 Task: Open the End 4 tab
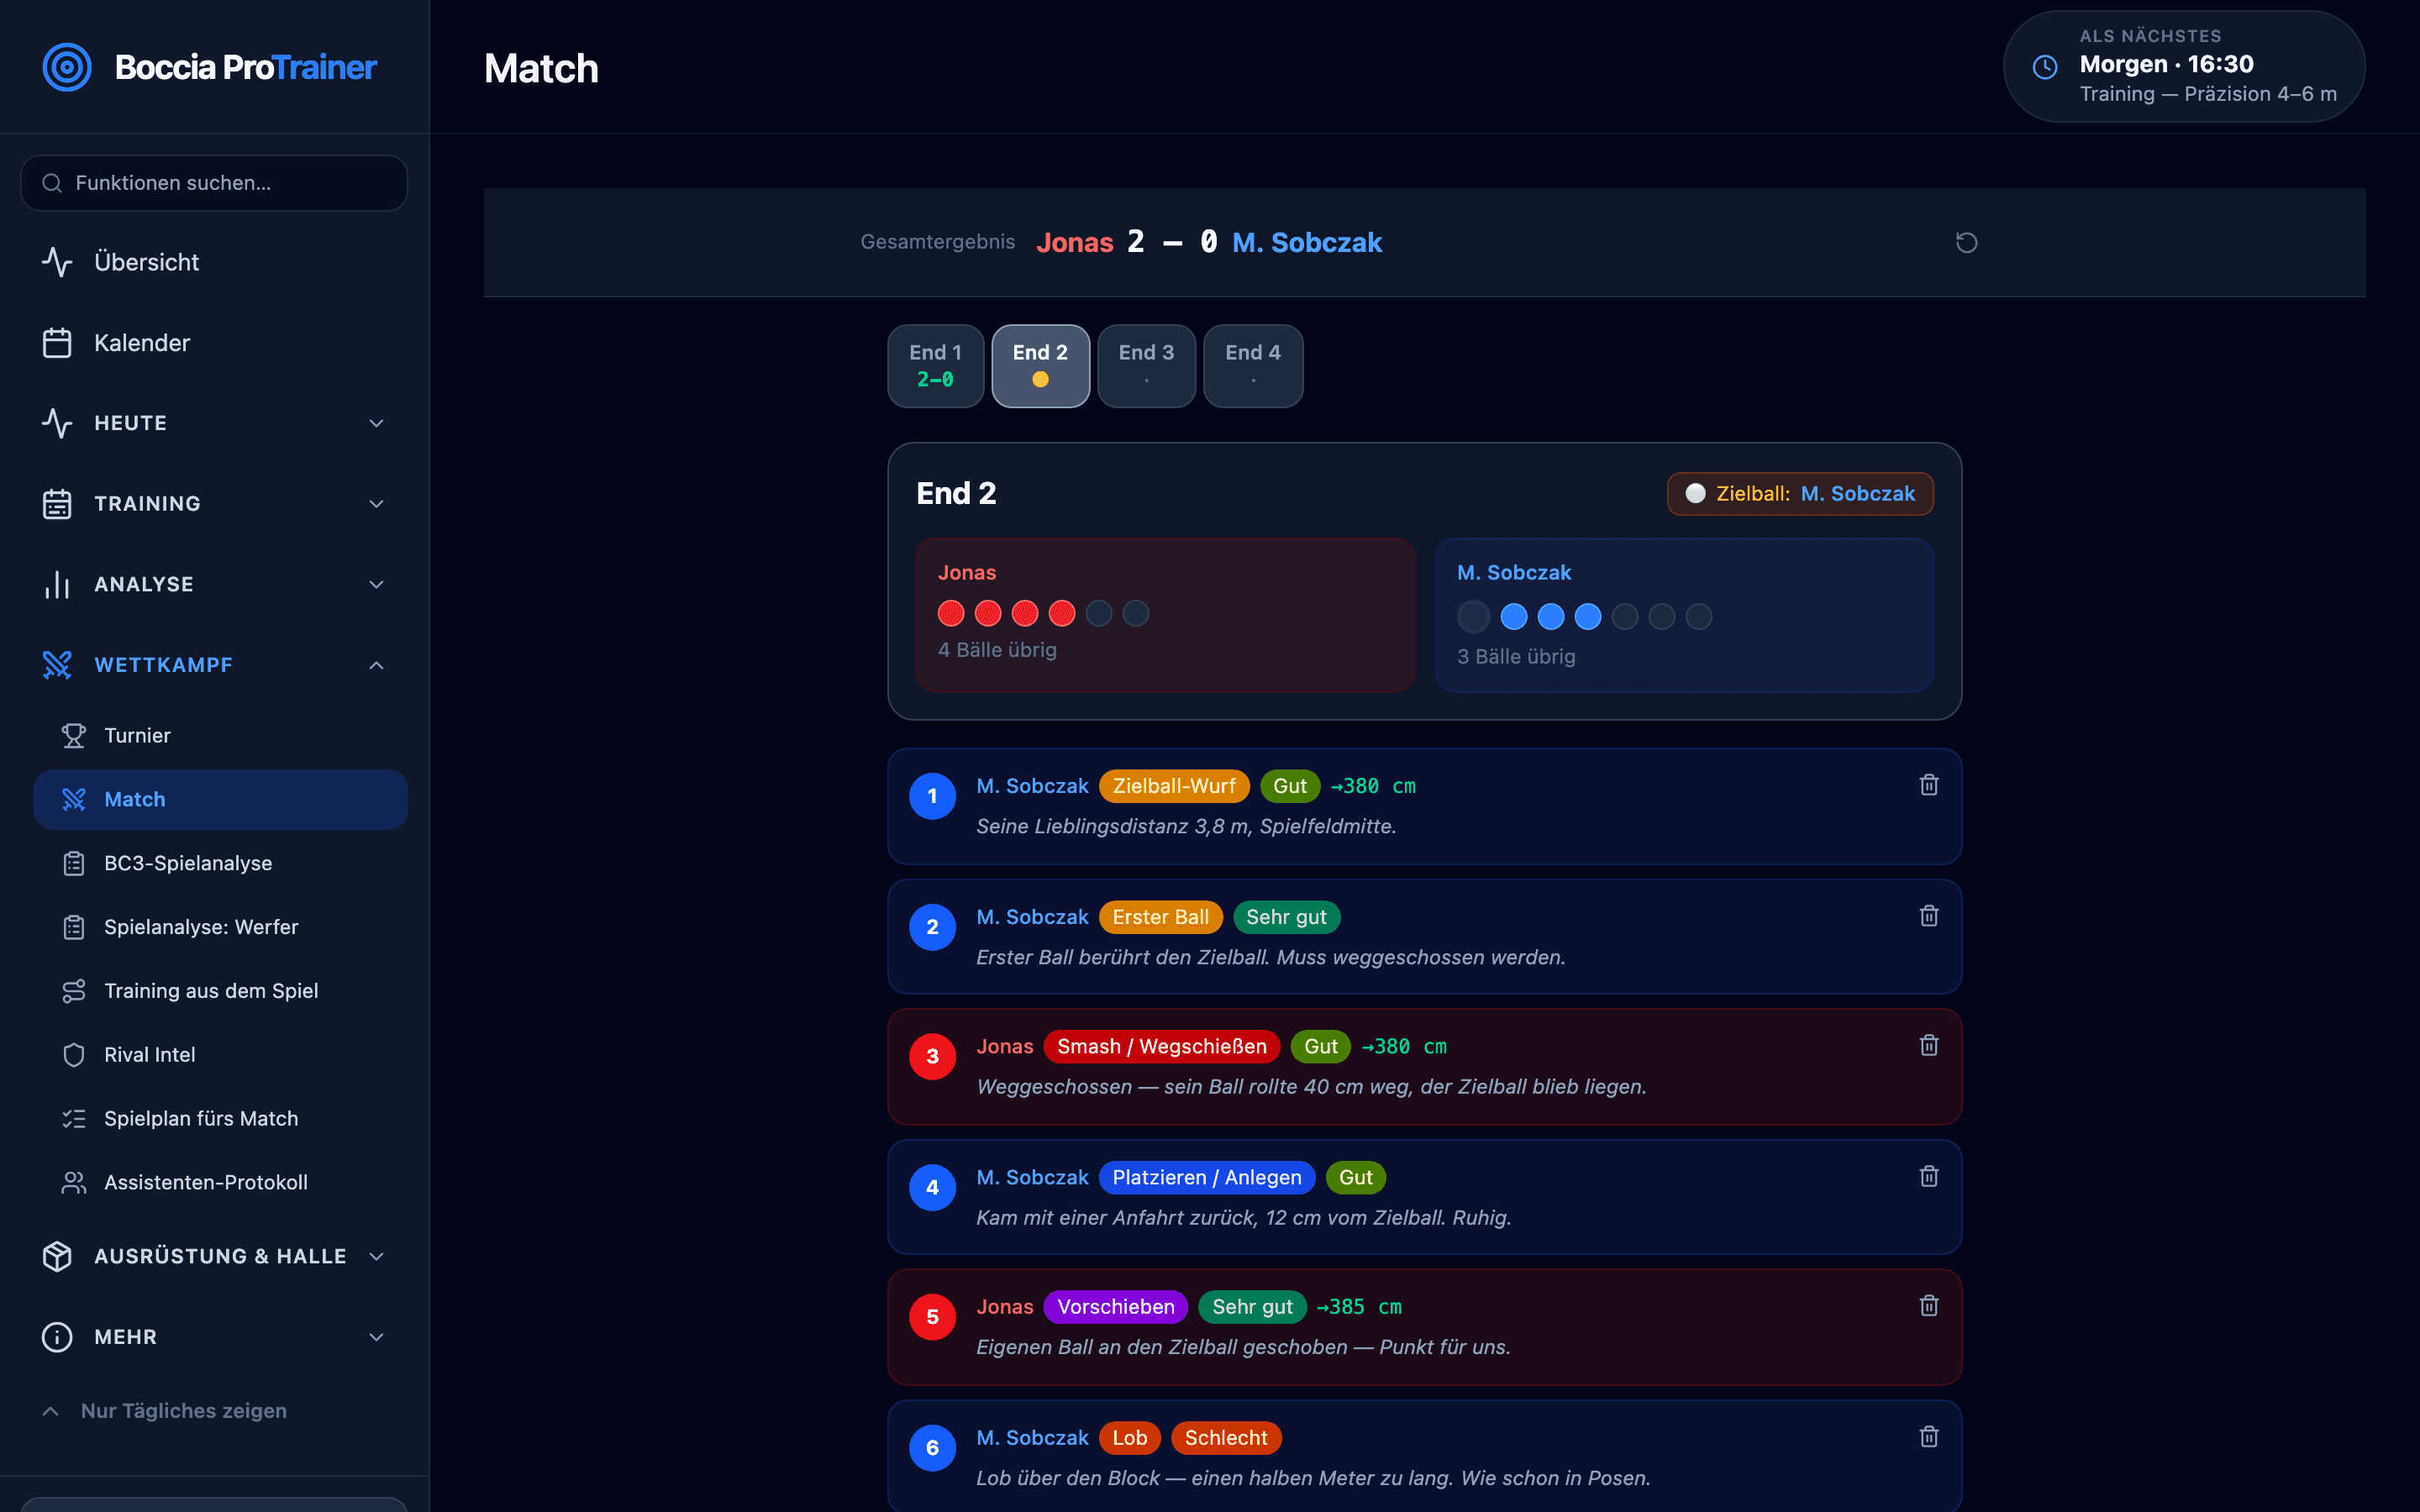point(1253,366)
